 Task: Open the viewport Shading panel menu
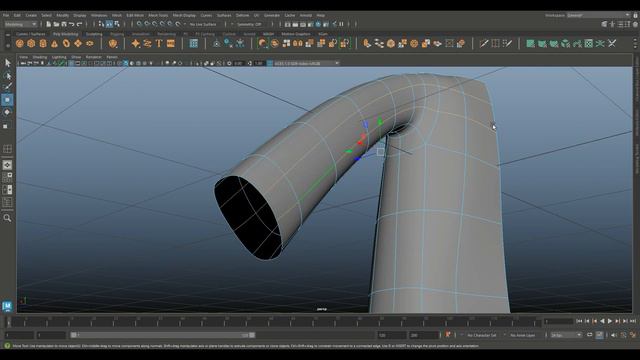click(40, 57)
